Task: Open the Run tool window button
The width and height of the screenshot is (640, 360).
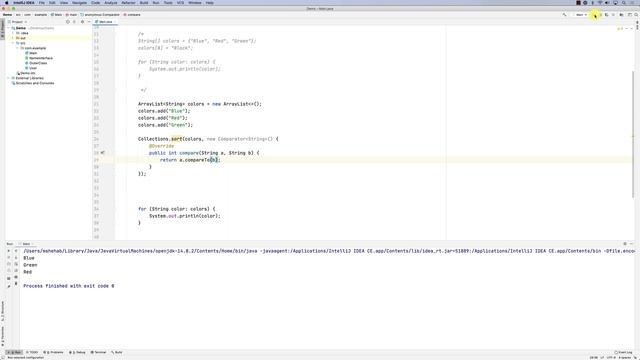Action: click(x=14, y=352)
